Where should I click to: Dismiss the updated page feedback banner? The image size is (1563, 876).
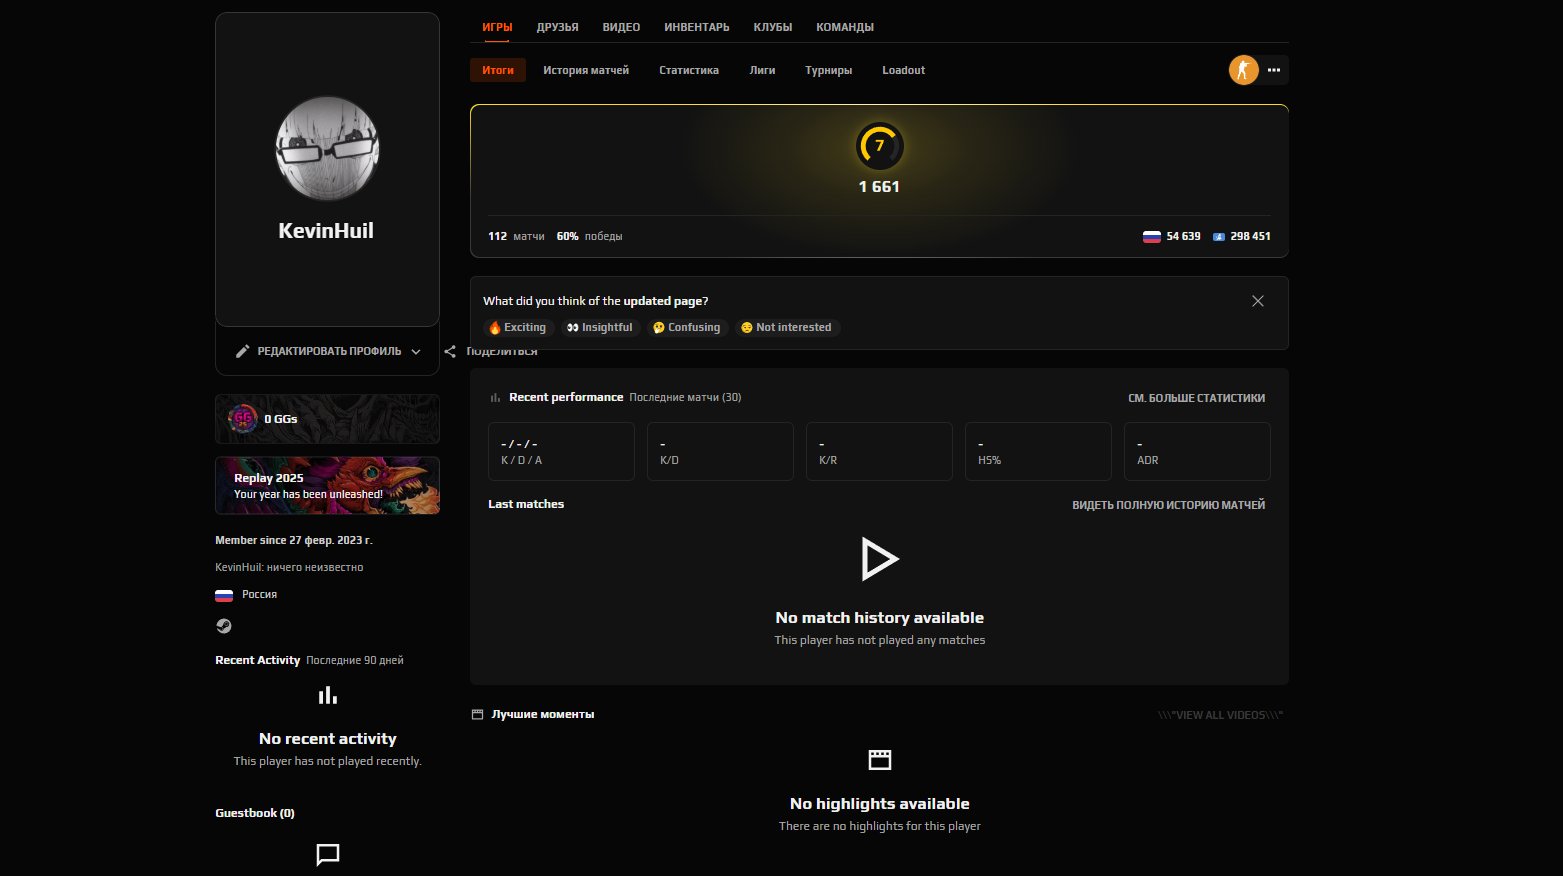[1258, 300]
